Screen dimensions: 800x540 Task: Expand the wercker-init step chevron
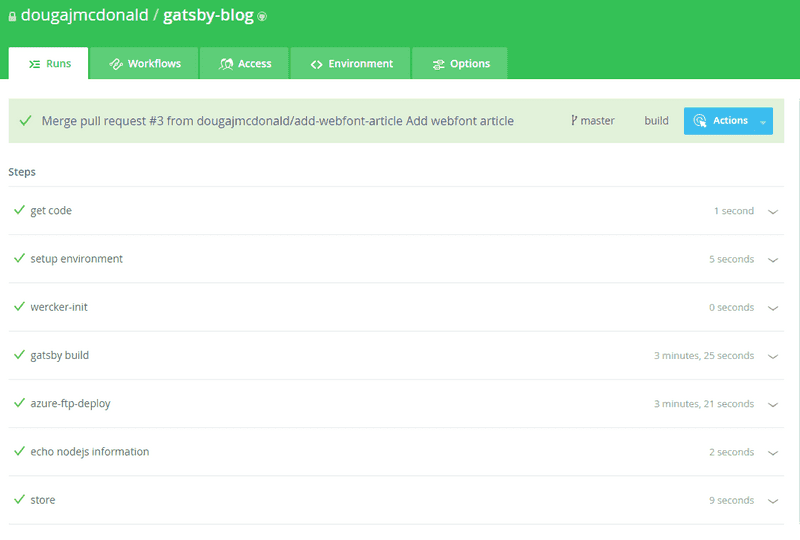click(x=773, y=308)
